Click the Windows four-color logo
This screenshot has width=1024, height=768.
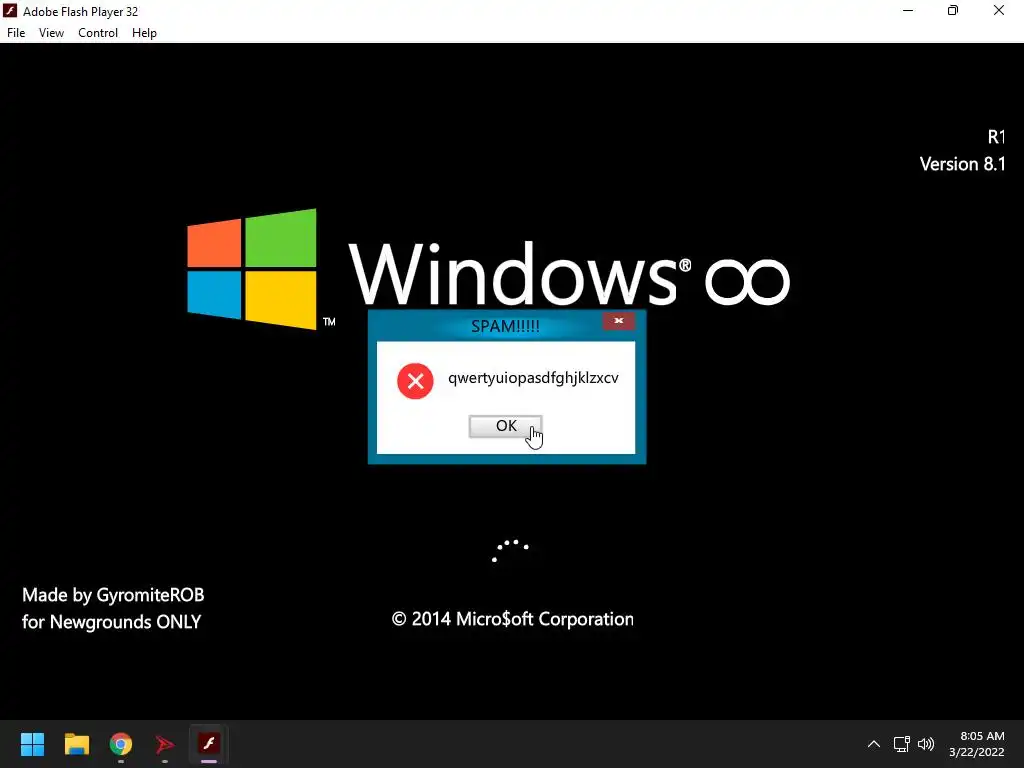tap(252, 269)
